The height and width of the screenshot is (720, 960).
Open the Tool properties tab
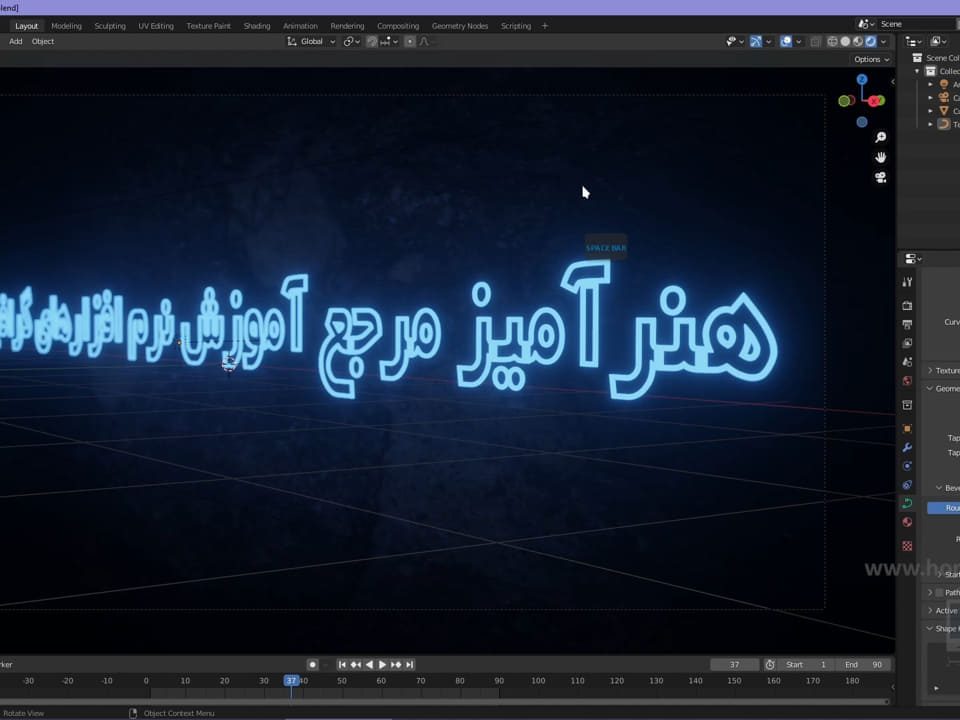907,282
